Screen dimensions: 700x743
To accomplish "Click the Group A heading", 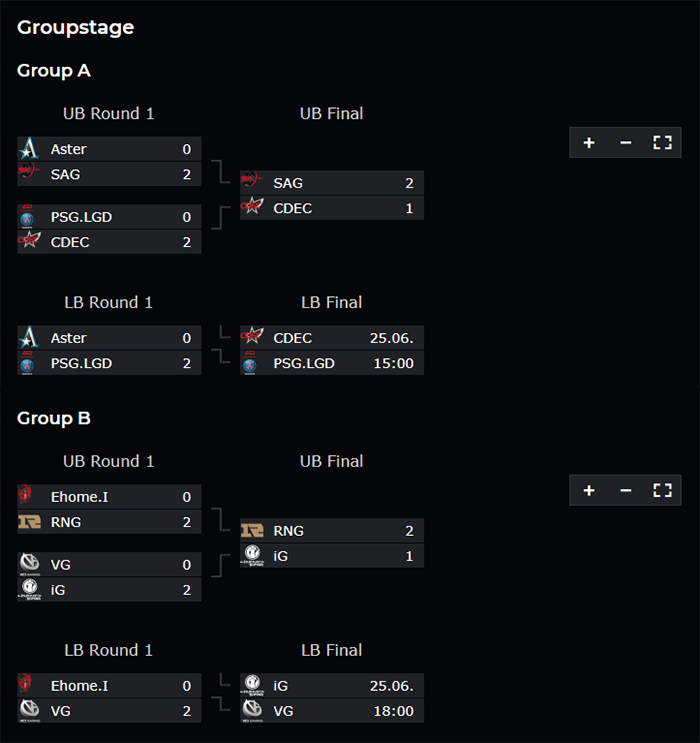I will [x=54, y=71].
